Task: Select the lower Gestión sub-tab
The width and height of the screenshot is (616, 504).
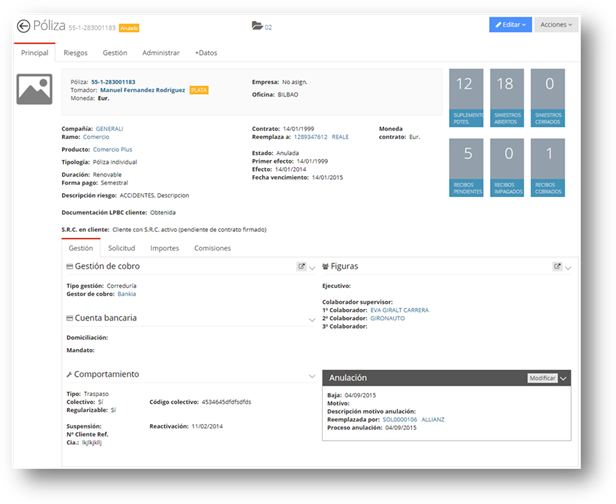Action: (81, 248)
